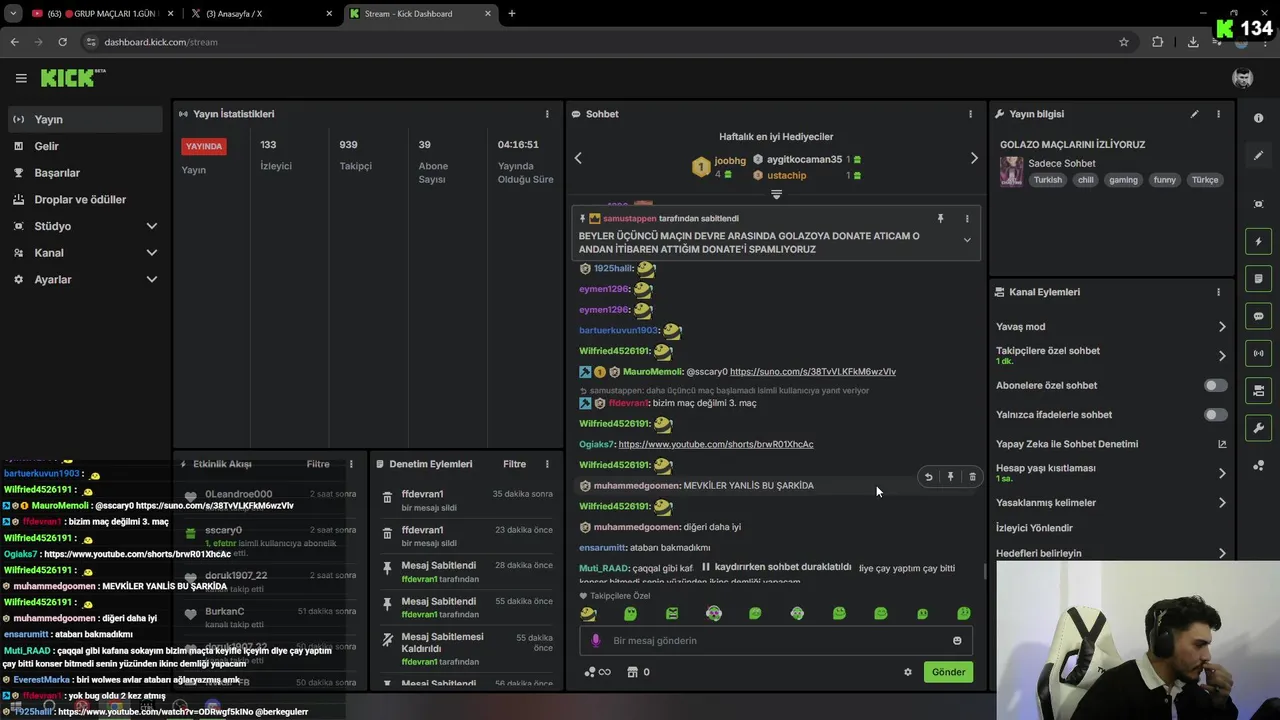Open Yasaklanmış kelimeler chevron
Viewport: 1280px width, 720px height.
click(1222, 503)
